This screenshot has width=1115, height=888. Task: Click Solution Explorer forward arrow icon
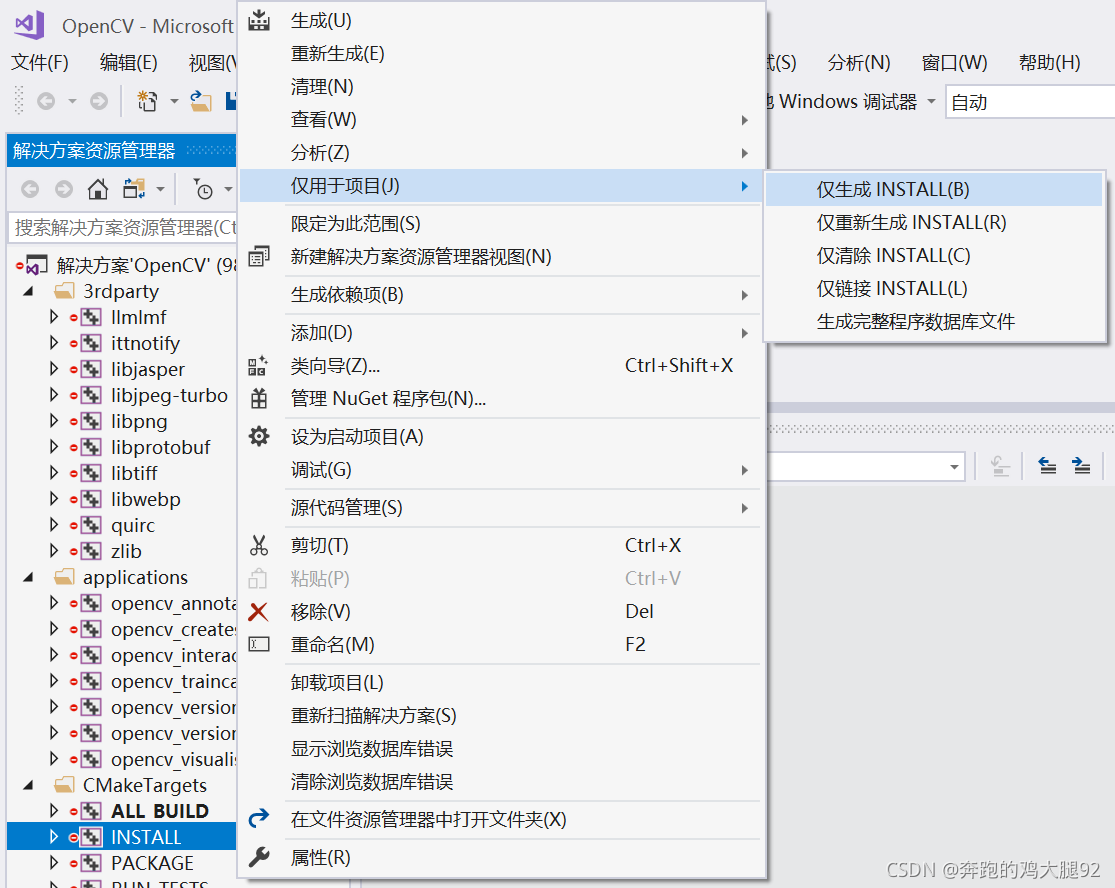(64, 189)
